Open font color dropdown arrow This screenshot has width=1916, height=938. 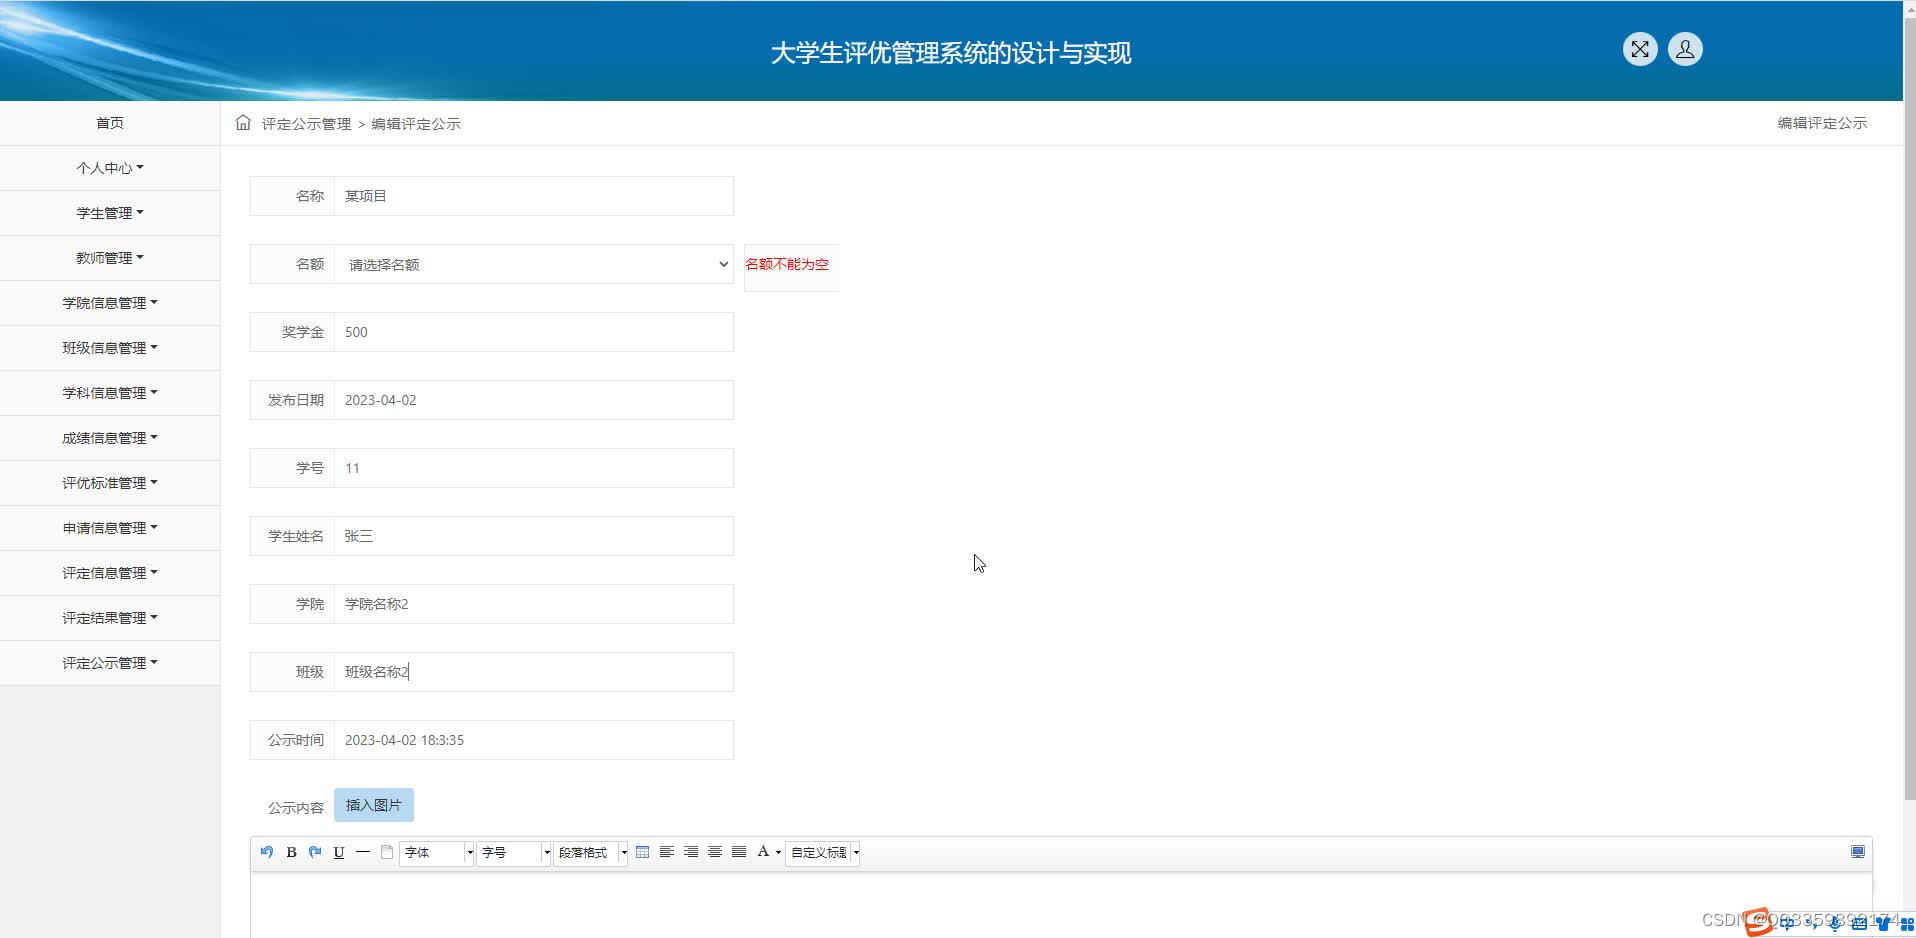pyautogui.click(x=778, y=852)
